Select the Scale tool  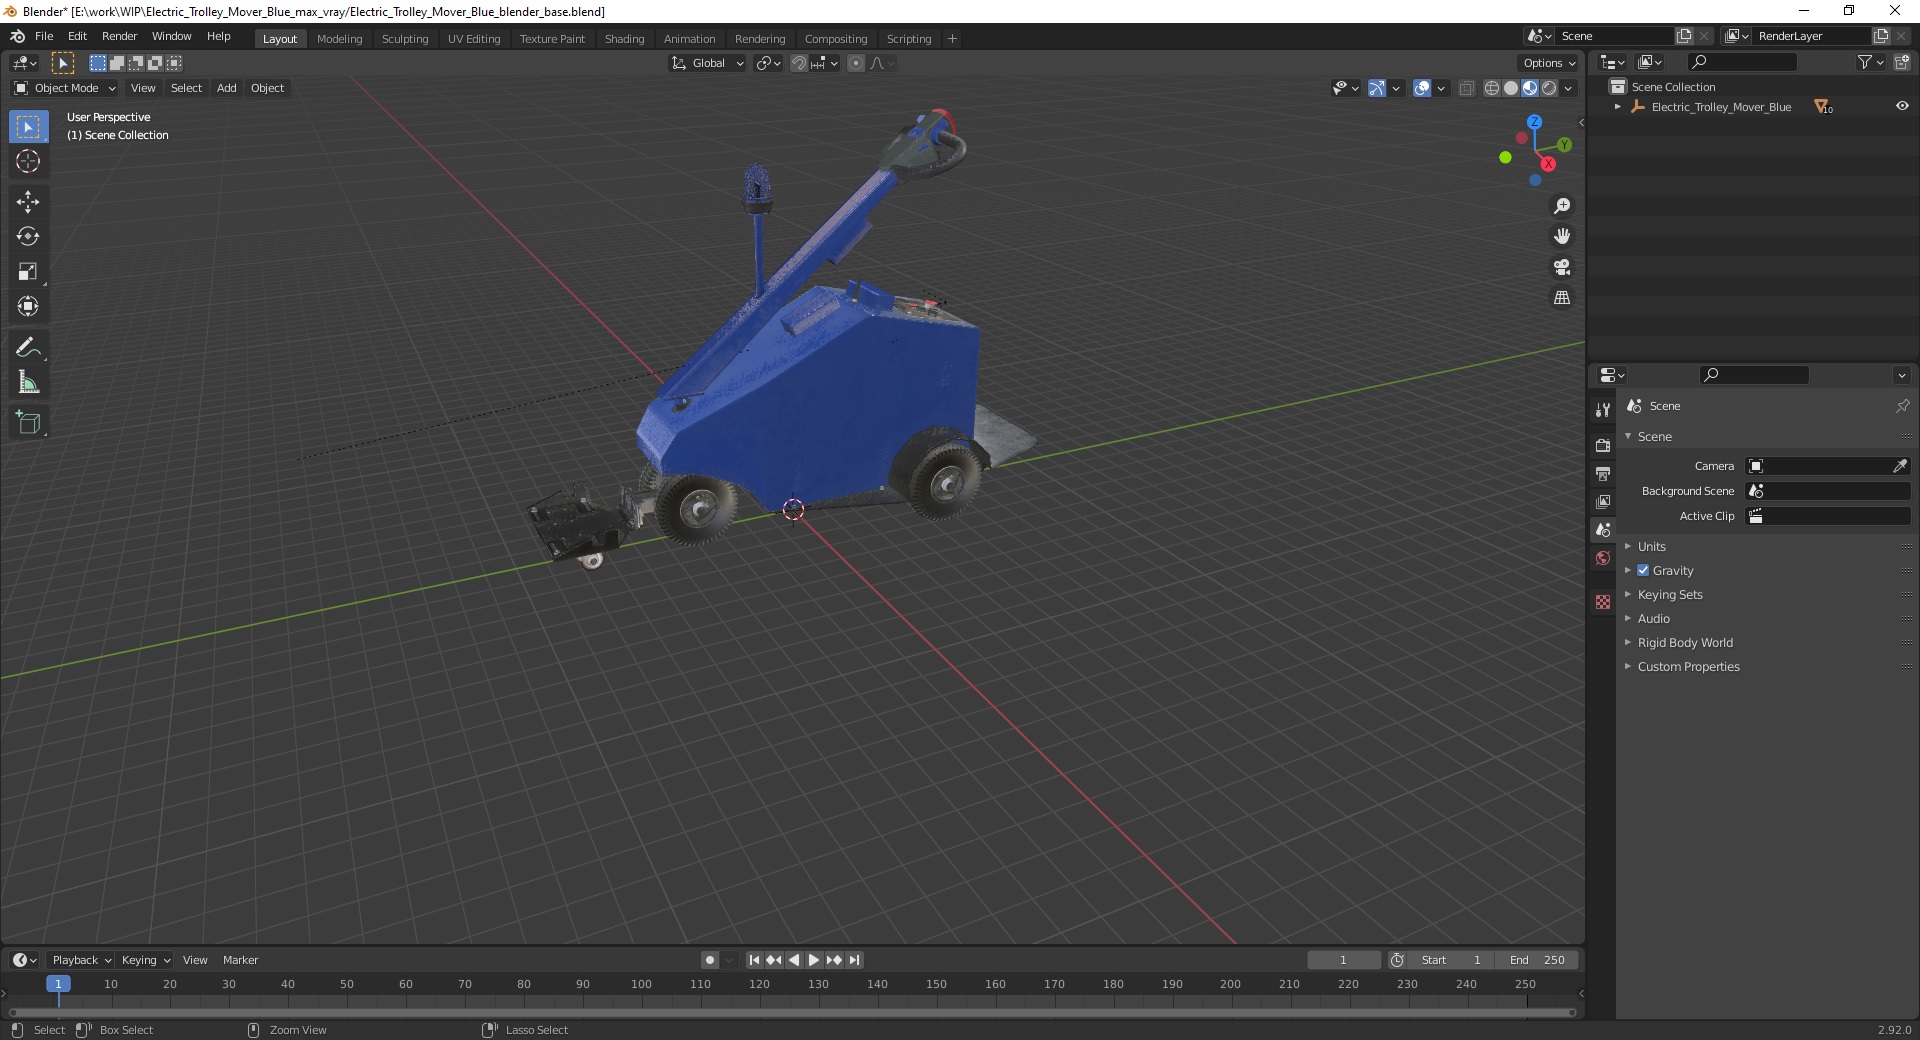pos(28,272)
